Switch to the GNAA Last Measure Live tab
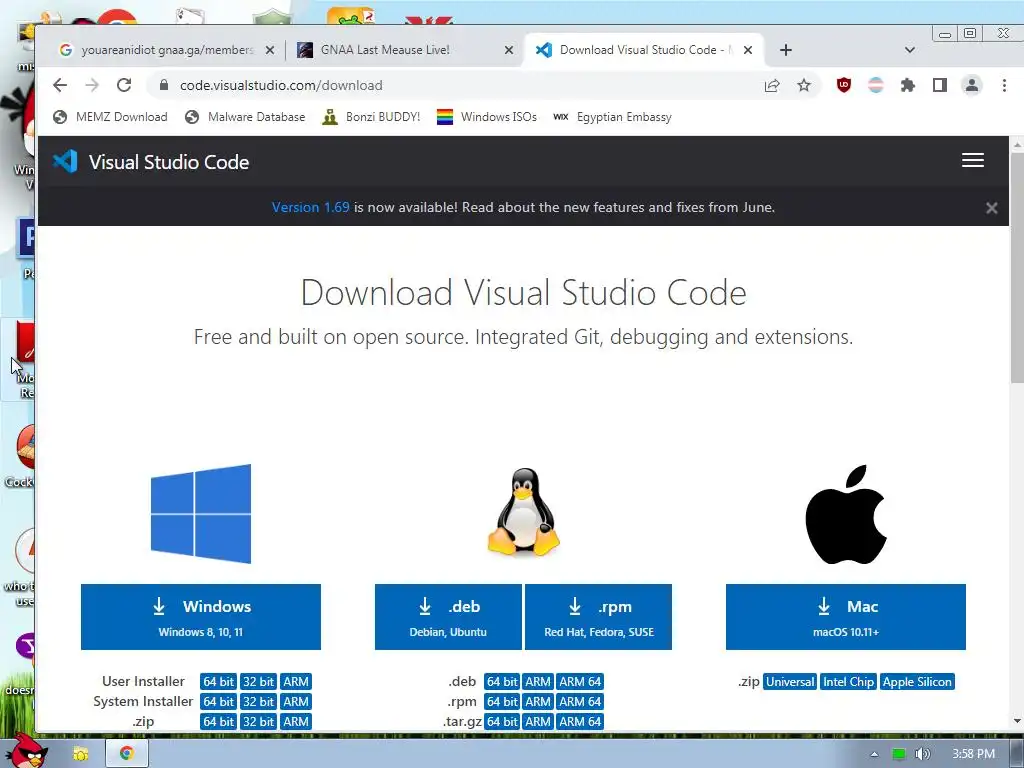 click(405, 50)
